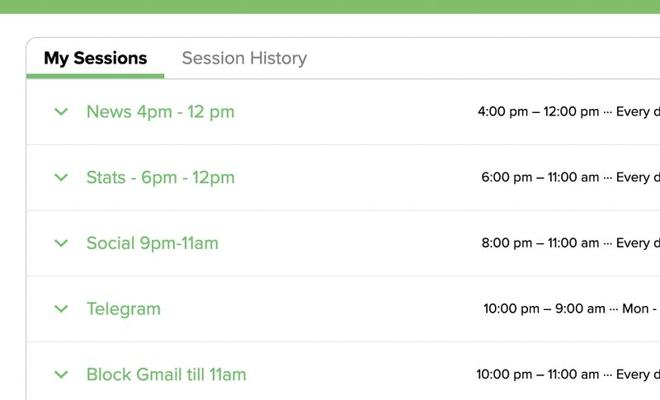Click the Stats session's recurrence text
Screen dimensions: 660x400
tap(638, 178)
